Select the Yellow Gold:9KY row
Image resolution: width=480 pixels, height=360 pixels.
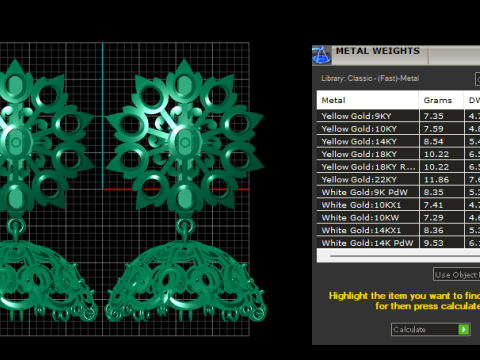398,116
